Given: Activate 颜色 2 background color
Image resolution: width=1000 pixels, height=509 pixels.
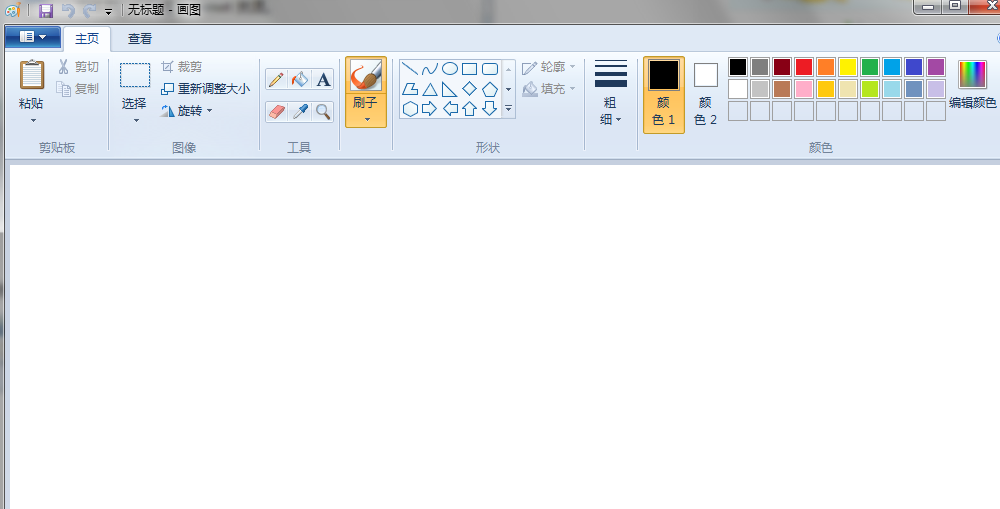Looking at the screenshot, I should tap(706, 94).
